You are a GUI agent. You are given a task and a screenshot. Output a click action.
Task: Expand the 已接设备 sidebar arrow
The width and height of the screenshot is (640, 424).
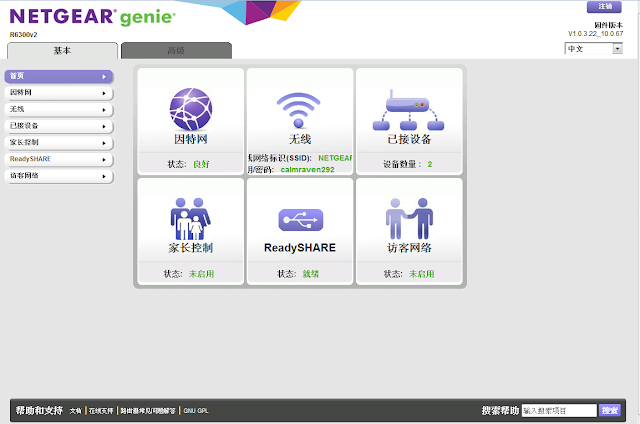point(104,127)
